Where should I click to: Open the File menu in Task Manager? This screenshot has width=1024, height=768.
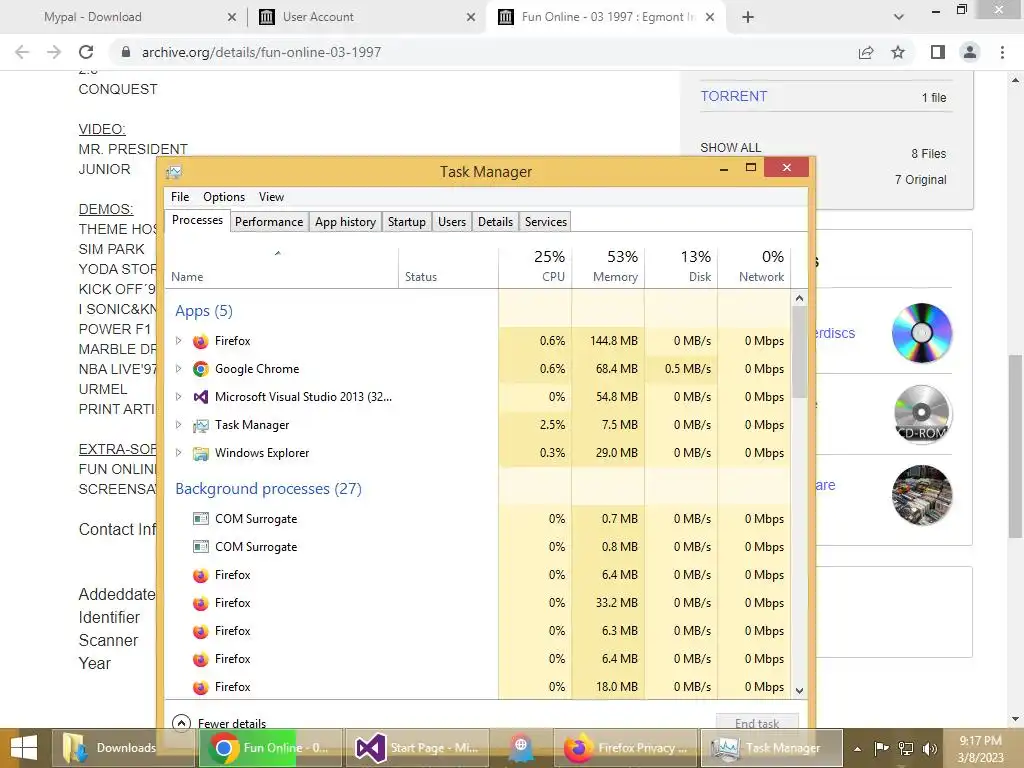click(180, 197)
